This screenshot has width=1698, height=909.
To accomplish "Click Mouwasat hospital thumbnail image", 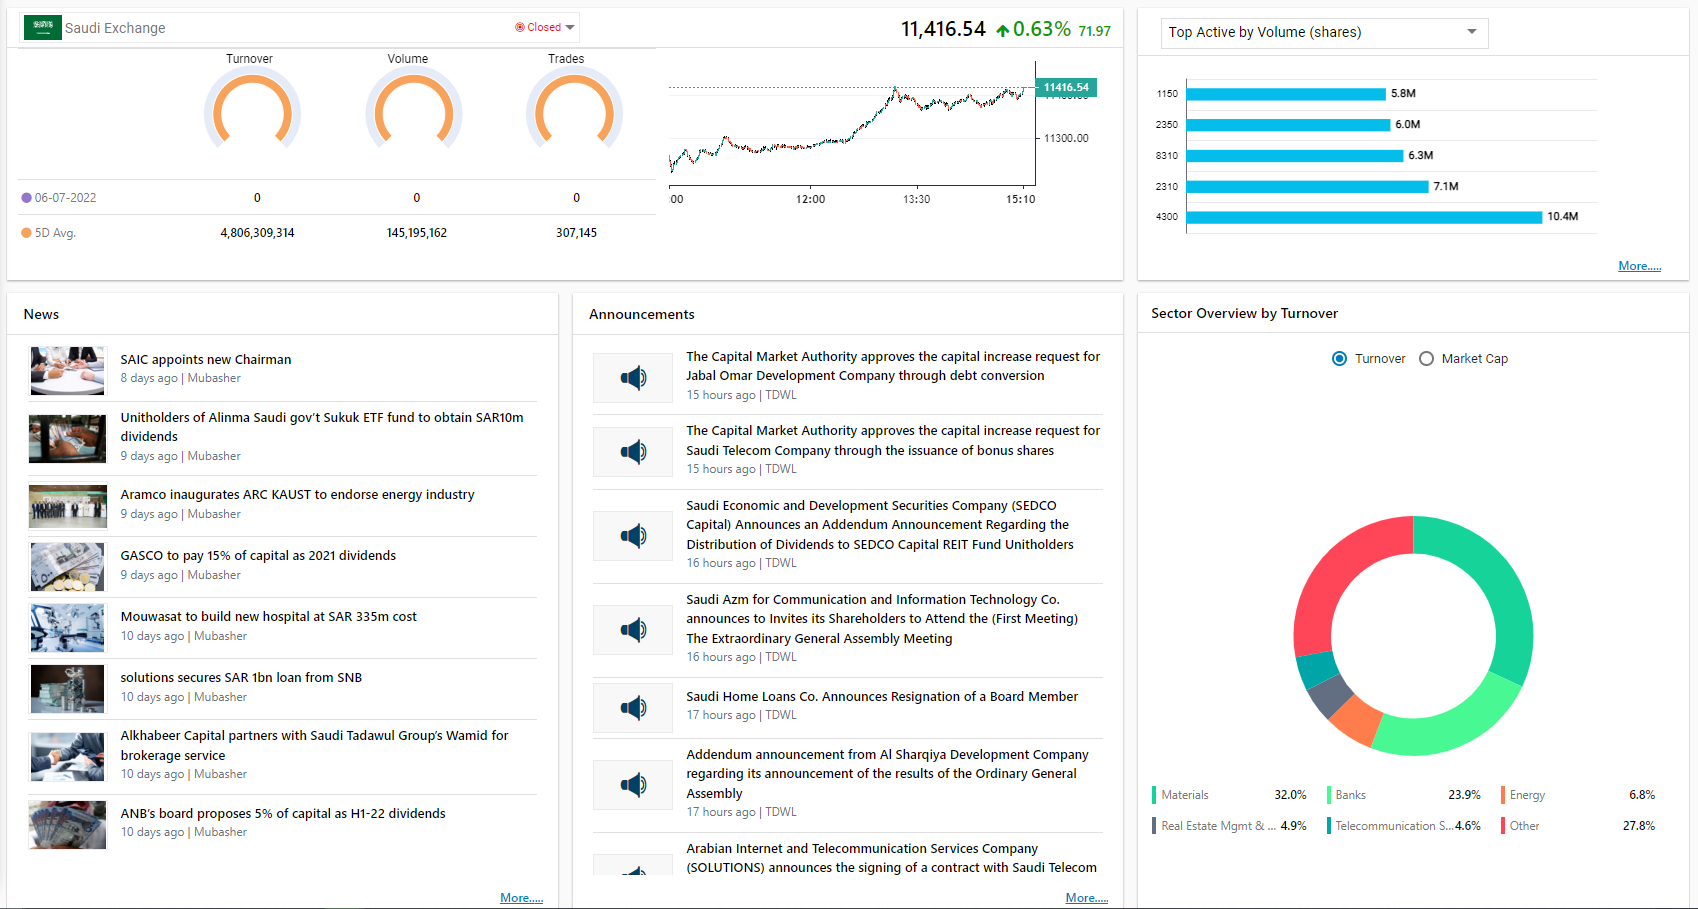I will click(x=67, y=628).
